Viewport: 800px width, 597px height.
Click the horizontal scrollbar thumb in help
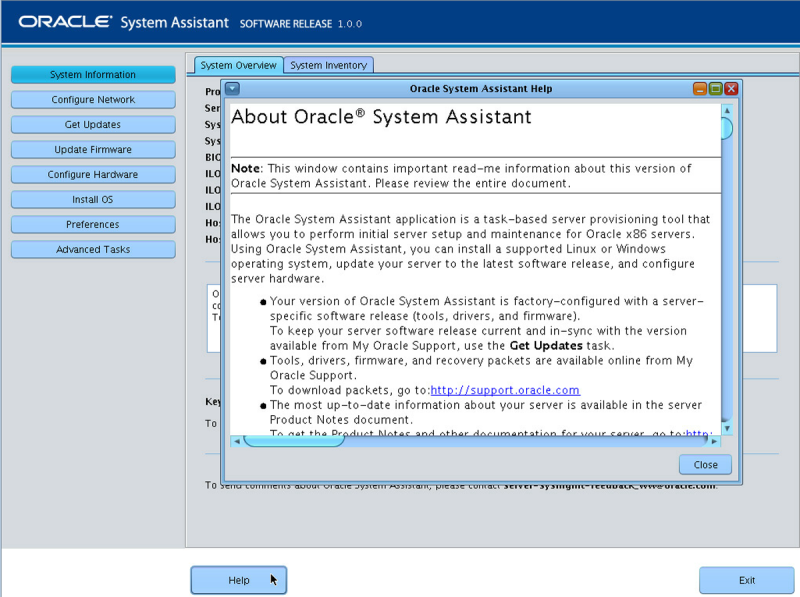click(294, 441)
